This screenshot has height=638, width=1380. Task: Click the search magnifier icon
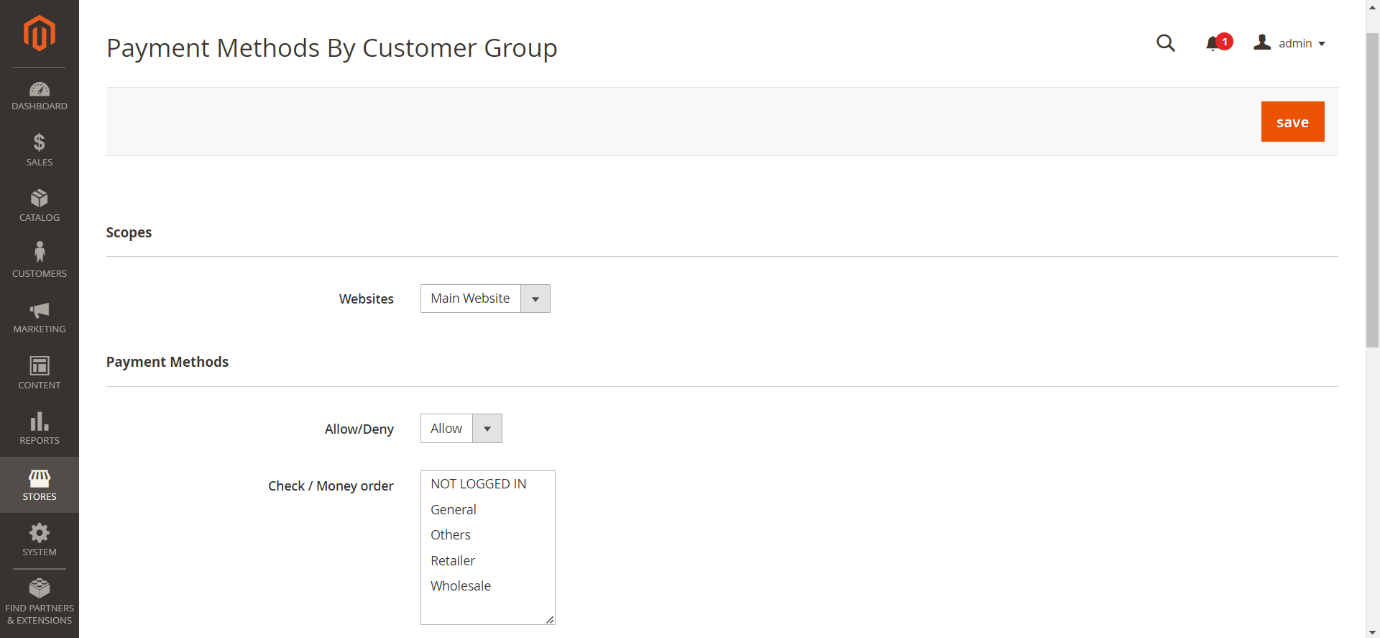[1165, 43]
